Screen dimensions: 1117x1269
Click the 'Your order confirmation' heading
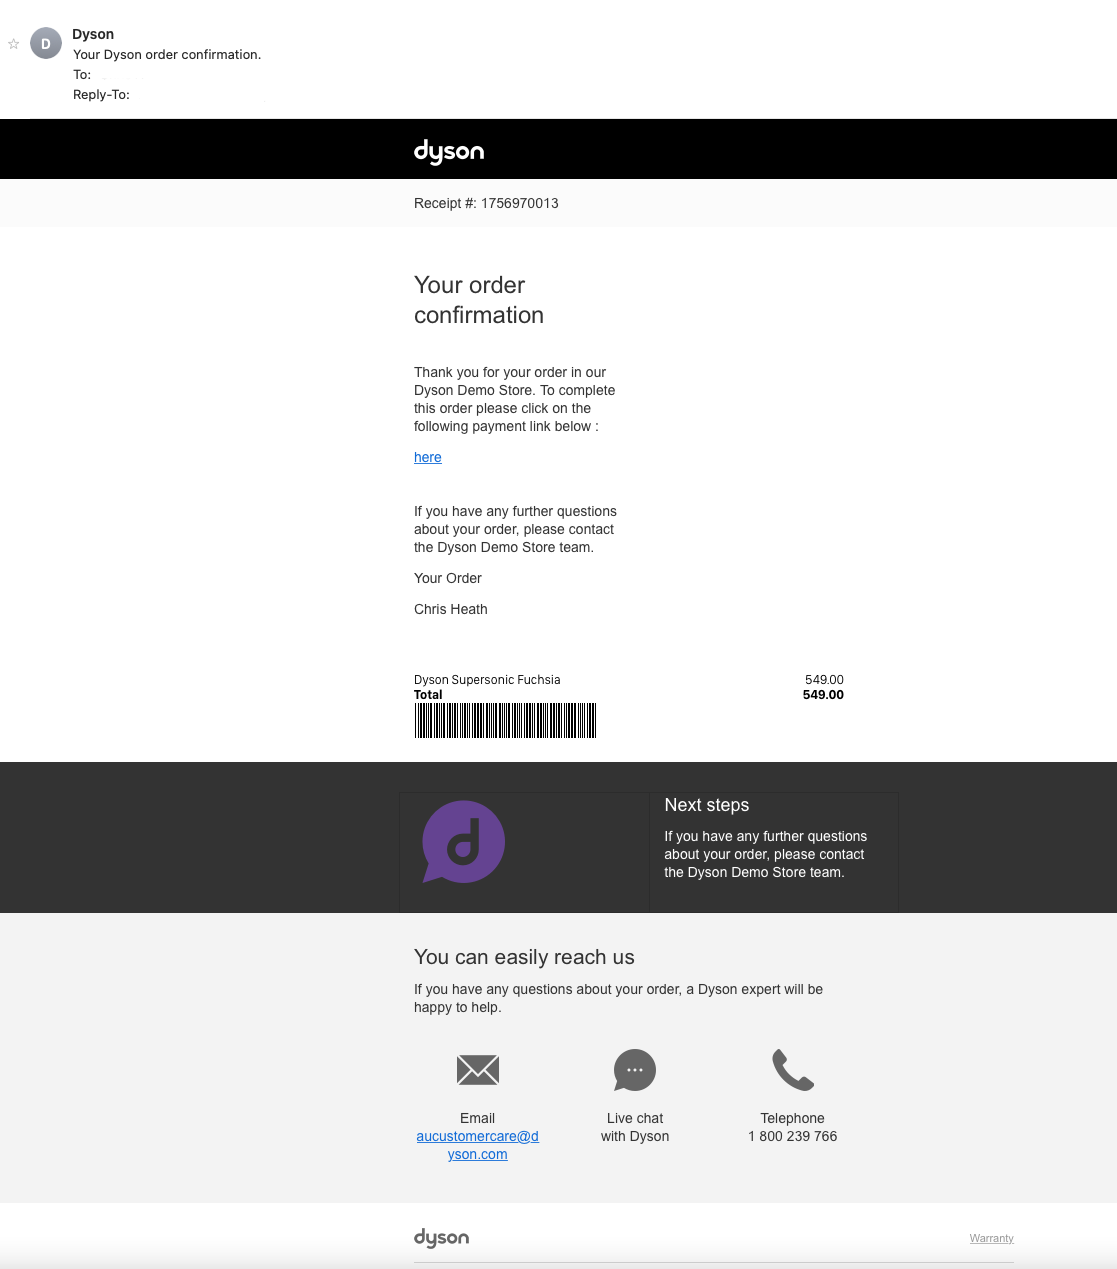pos(479,300)
